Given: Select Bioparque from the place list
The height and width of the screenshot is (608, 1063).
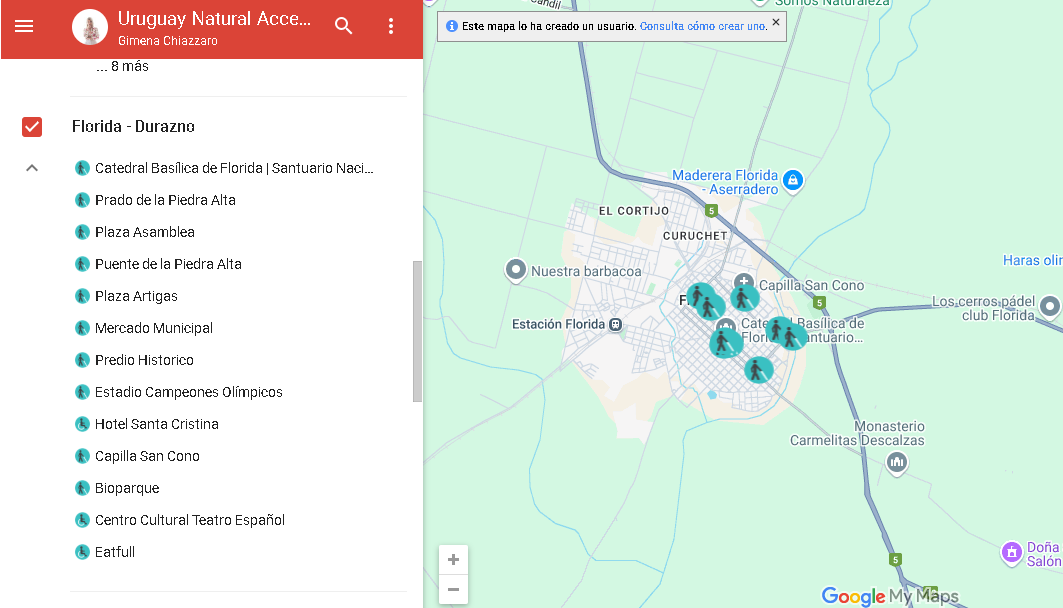Looking at the screenshot, I should [x=127, y=488].
